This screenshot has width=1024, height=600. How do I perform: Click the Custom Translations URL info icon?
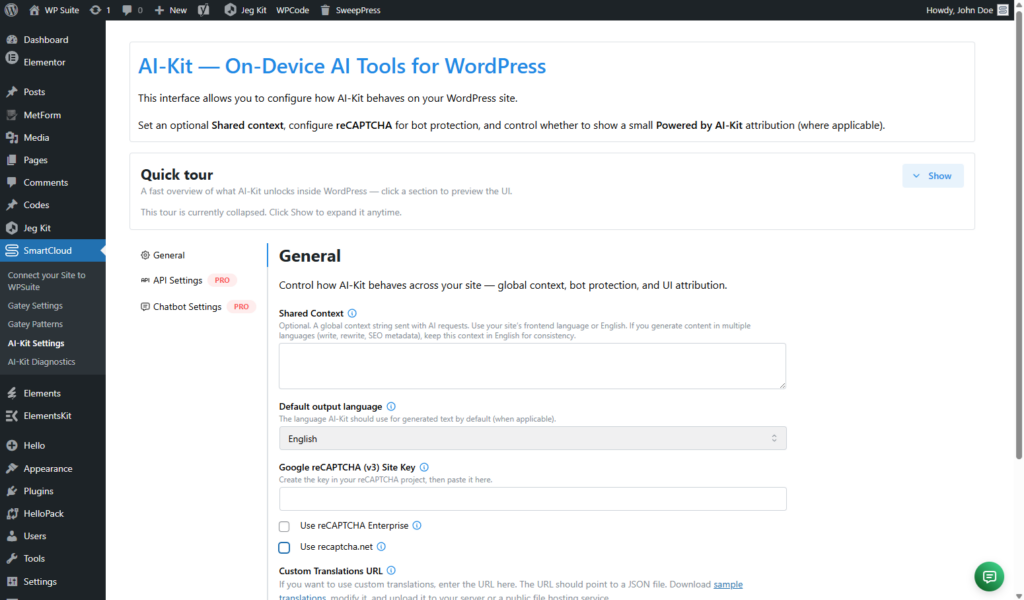click(x=391, y=571)
